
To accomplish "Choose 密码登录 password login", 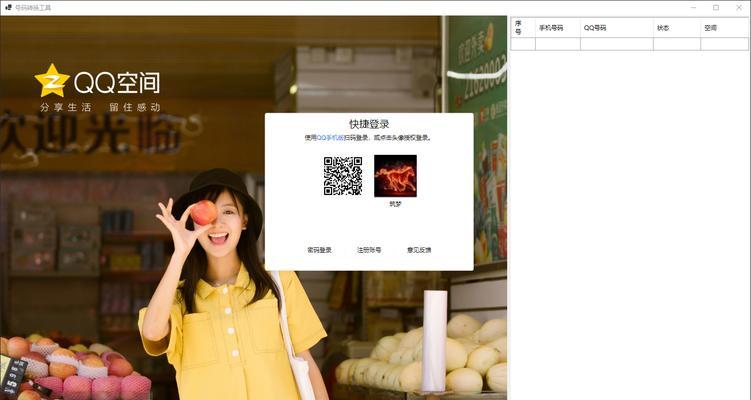I will coord(319,250).
